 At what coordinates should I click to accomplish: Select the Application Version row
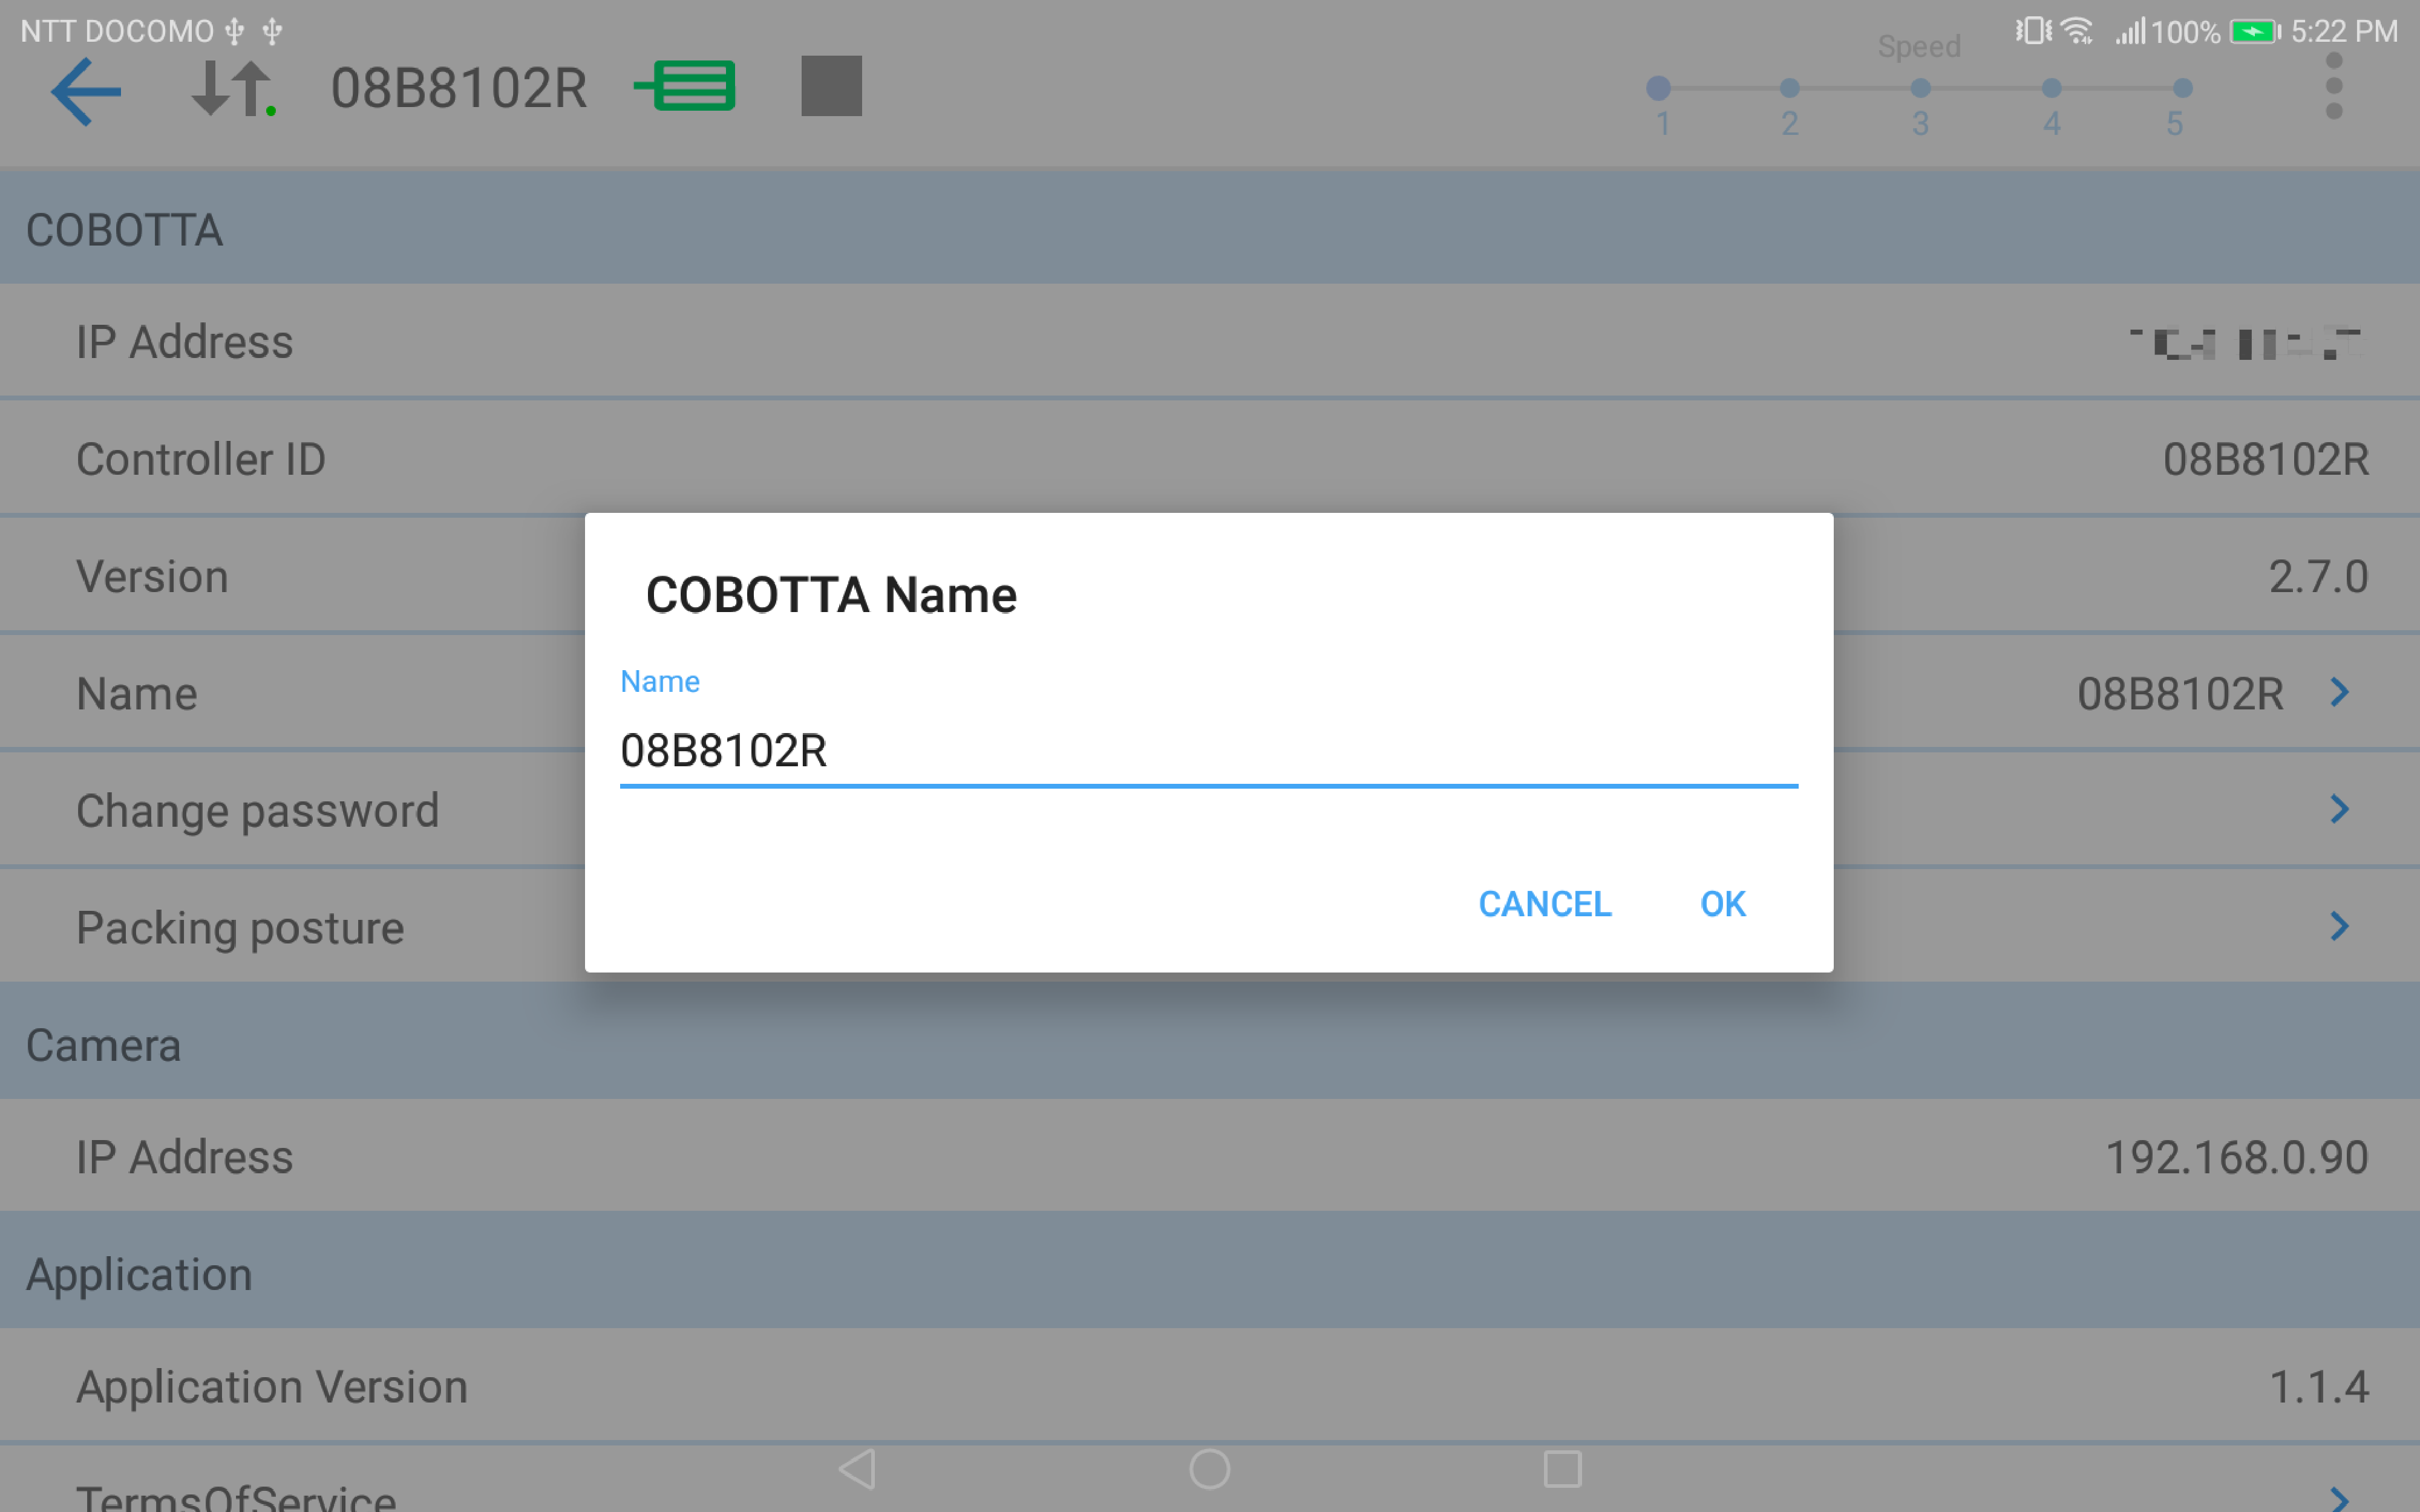tap(1210, 1386)
